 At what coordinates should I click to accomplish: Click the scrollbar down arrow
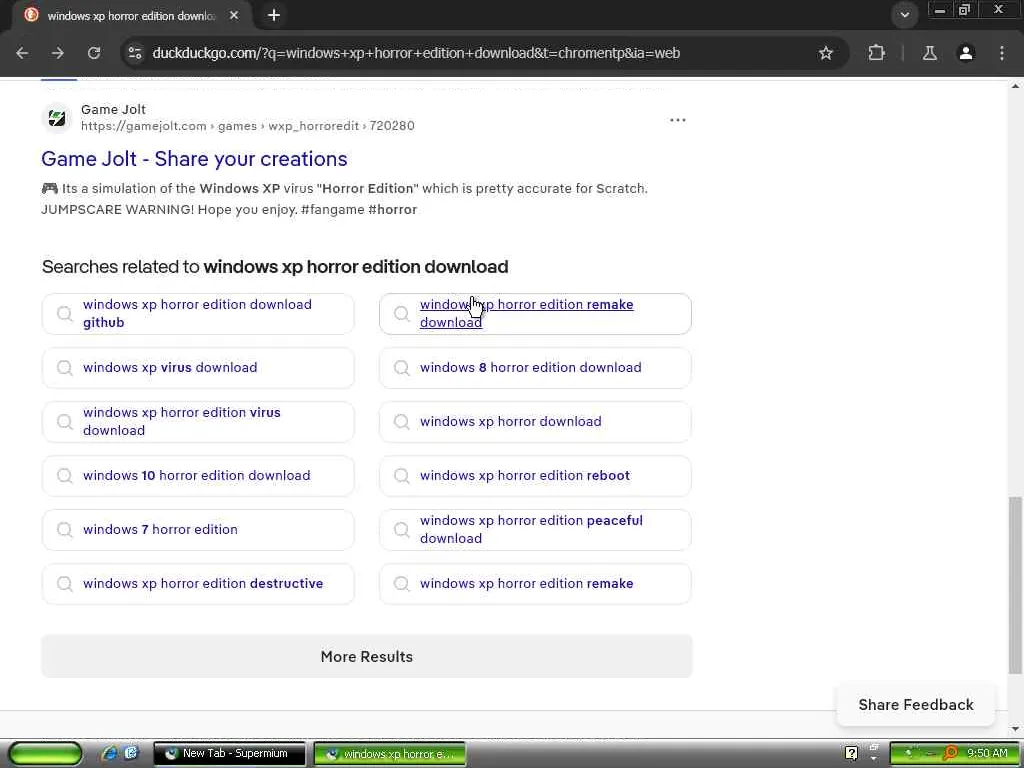[x=1015, y=729]
